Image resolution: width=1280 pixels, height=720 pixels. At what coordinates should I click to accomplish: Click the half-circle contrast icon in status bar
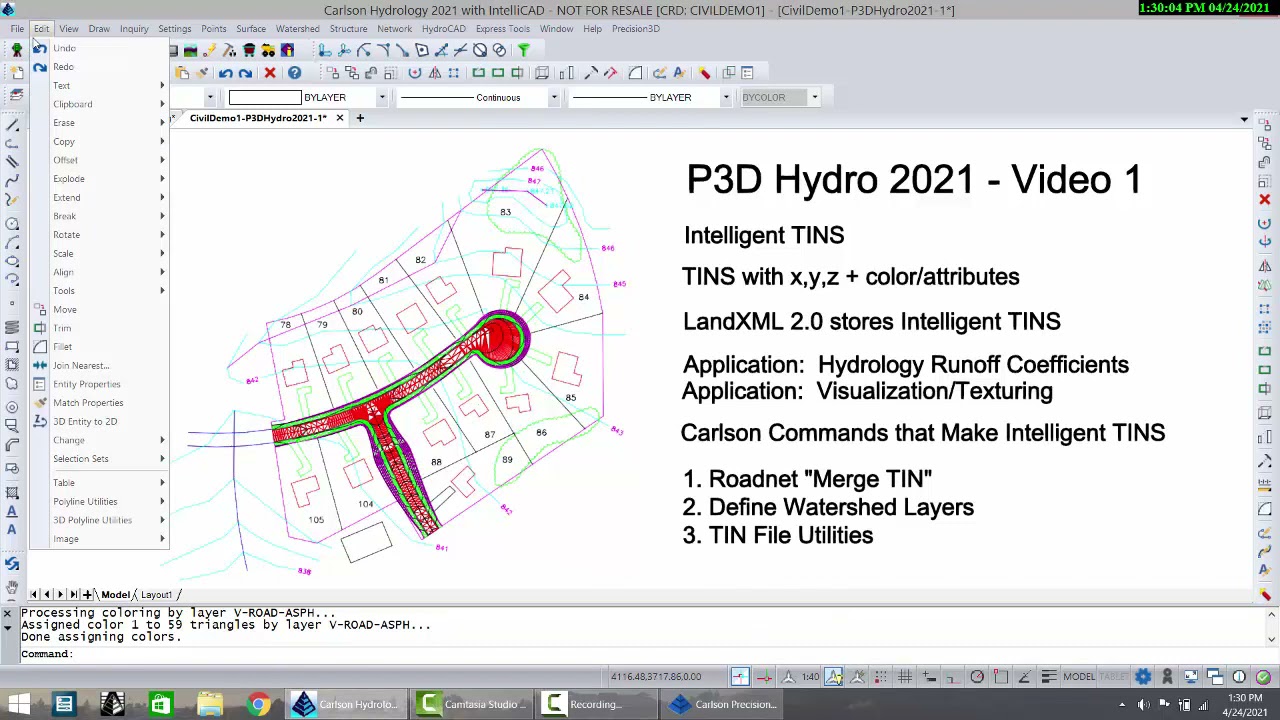pyautogui.click(x=1239, y=677)
